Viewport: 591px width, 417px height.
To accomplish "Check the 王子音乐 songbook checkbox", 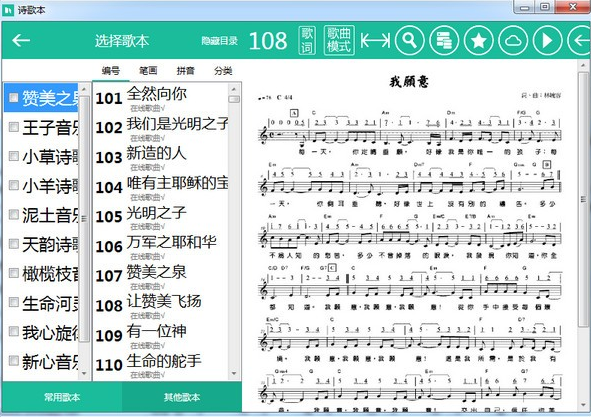I will [14, 127].
